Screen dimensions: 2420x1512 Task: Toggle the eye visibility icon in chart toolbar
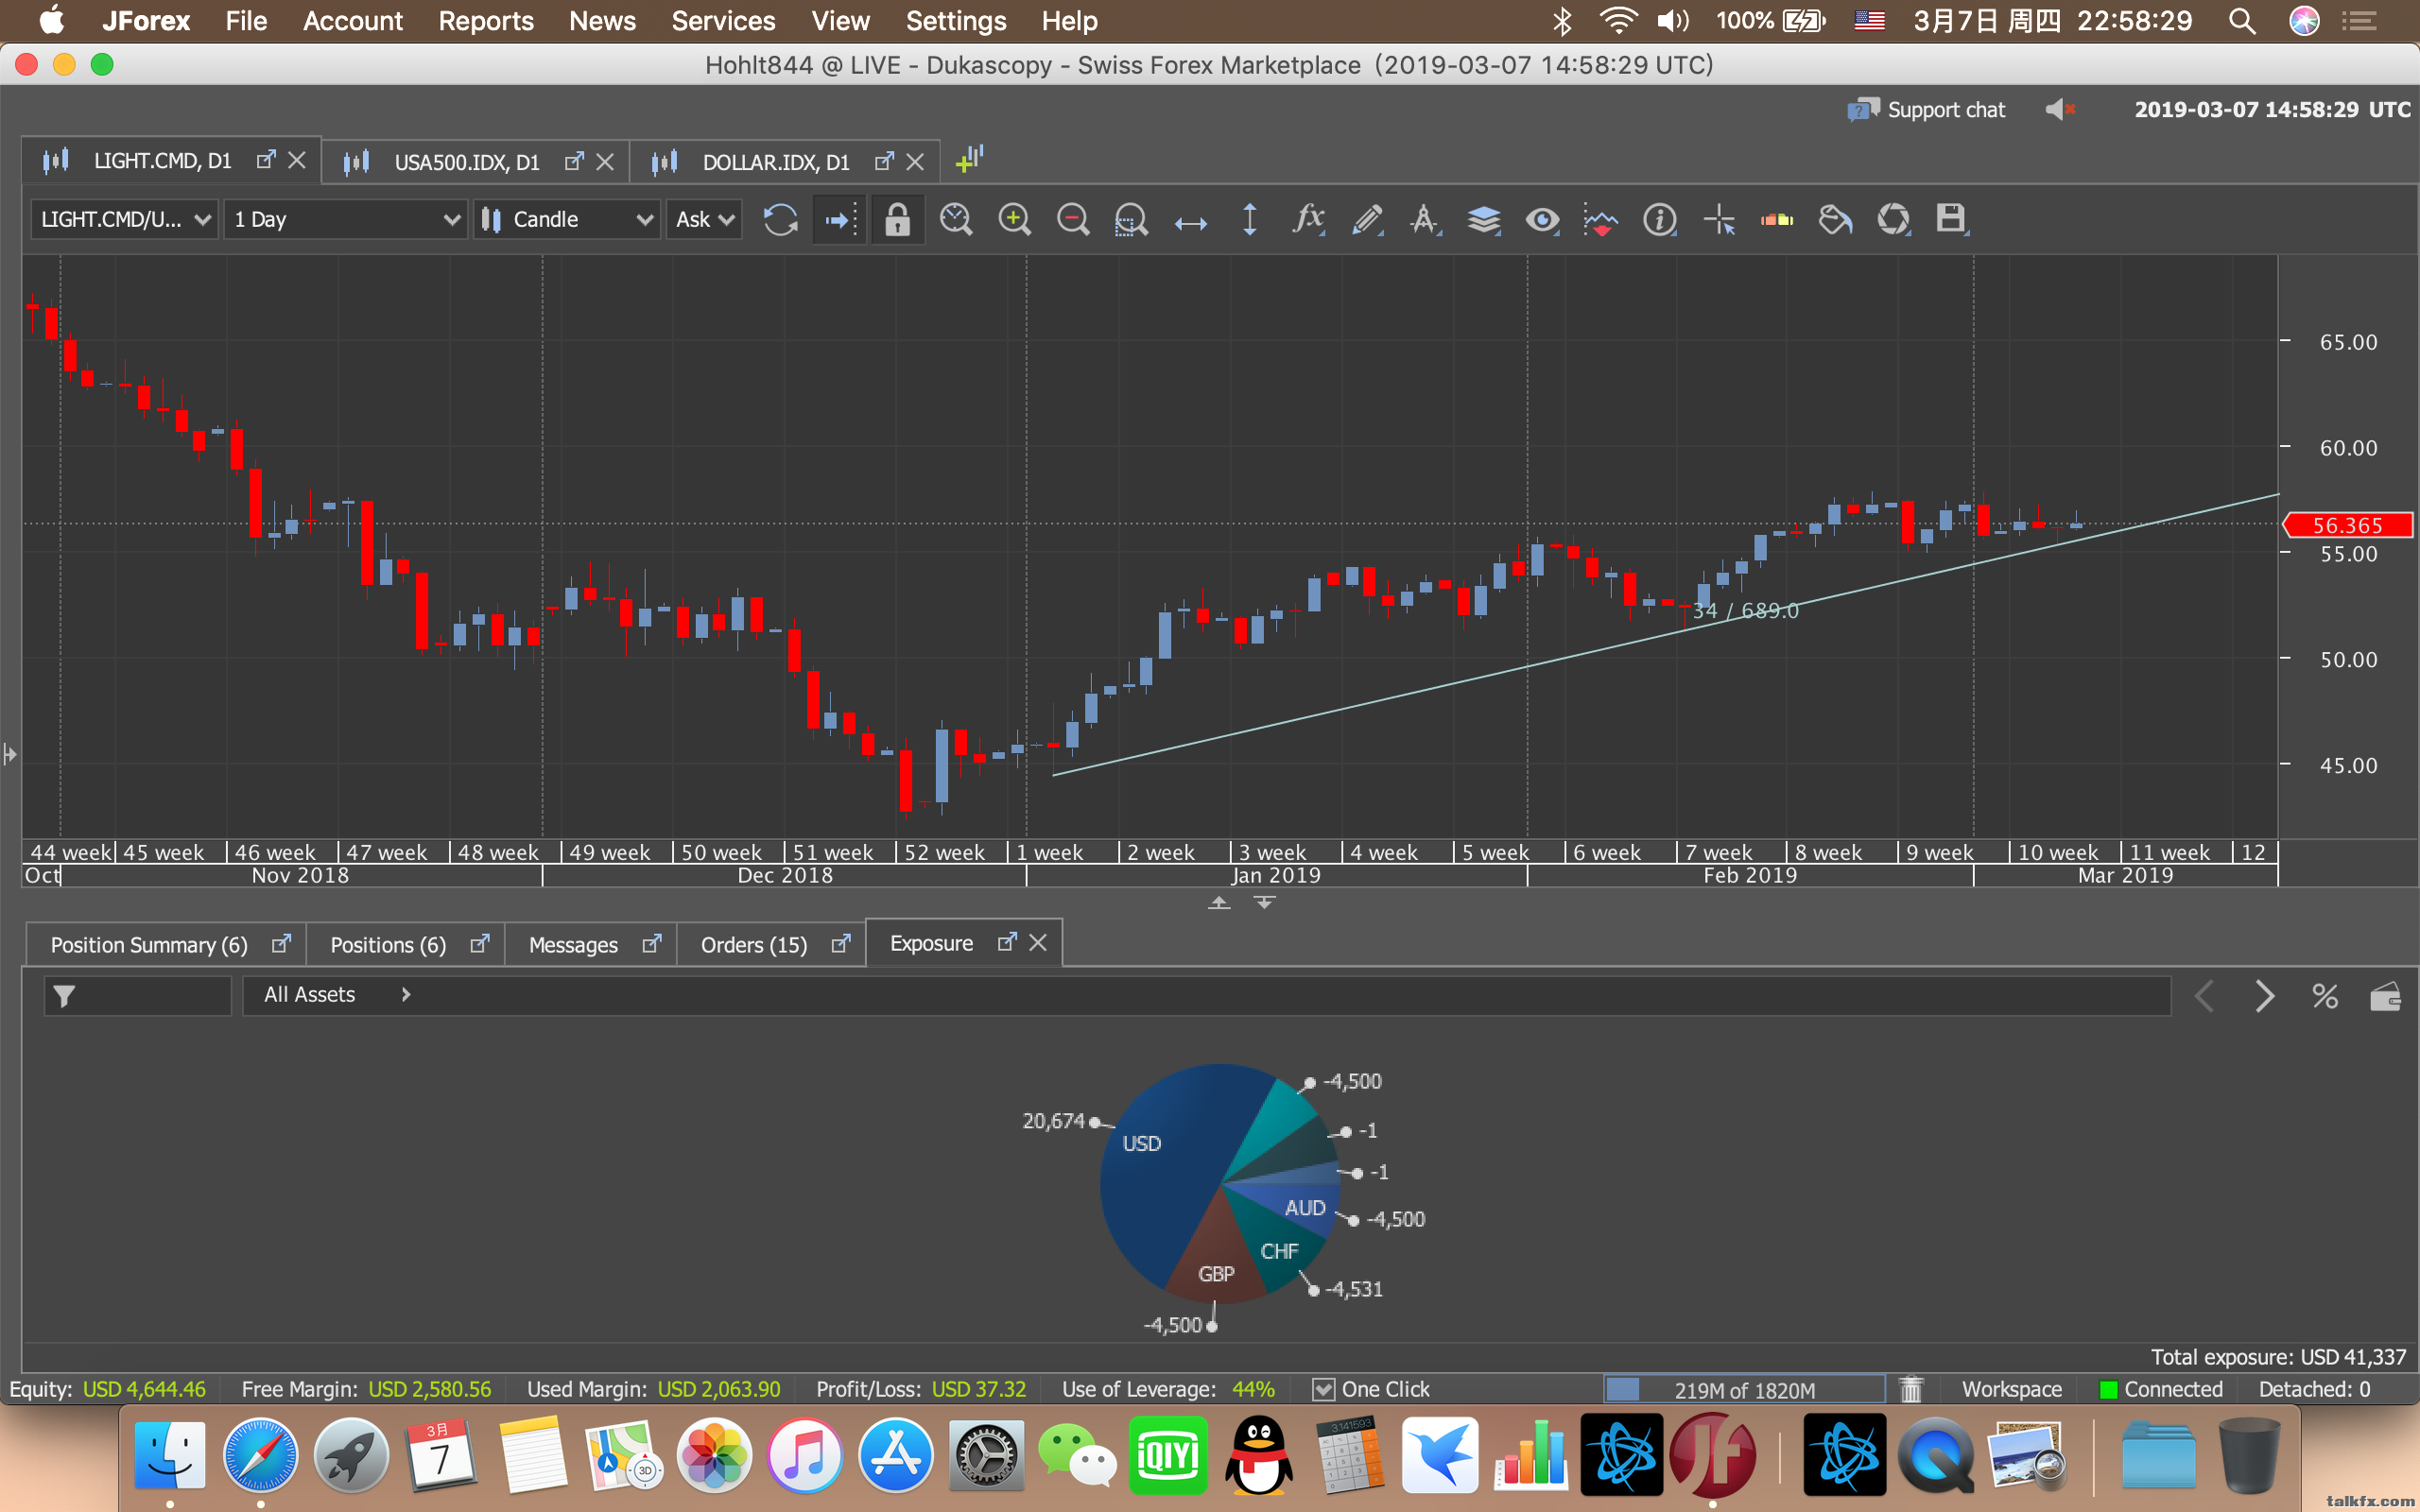point(1542,219)
